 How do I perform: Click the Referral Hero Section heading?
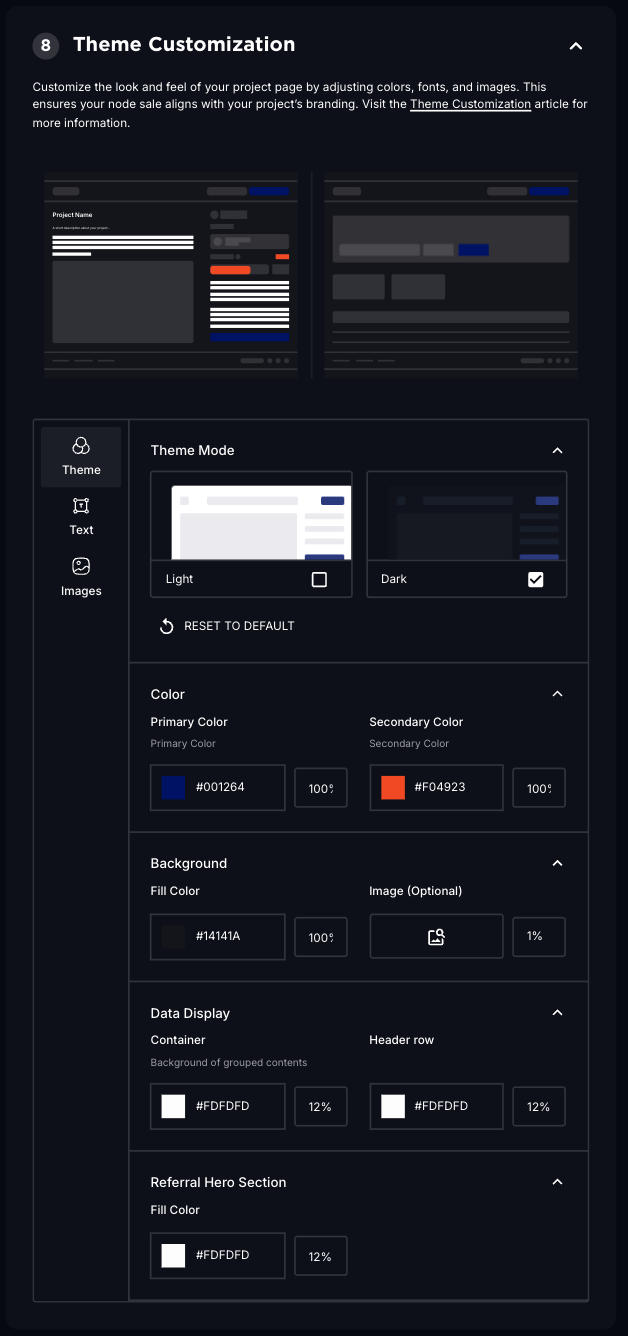(218, 1182)
